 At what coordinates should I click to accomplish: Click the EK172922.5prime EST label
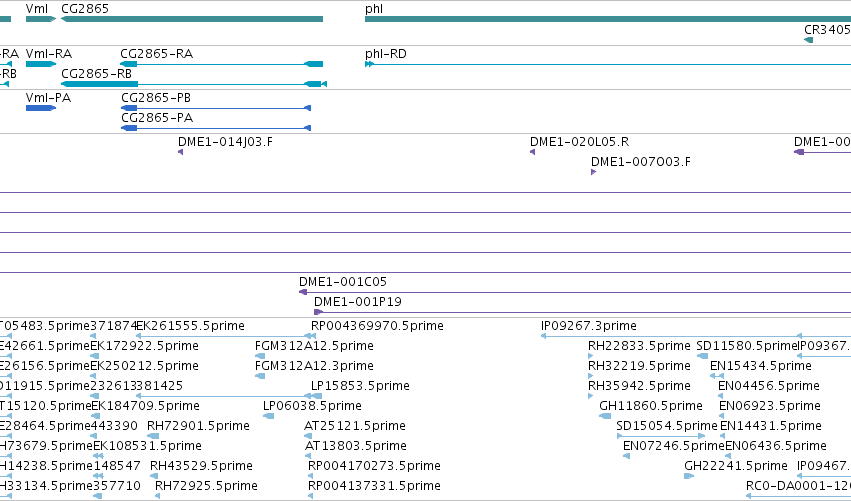pyautogui.click(x=144, y=346)
